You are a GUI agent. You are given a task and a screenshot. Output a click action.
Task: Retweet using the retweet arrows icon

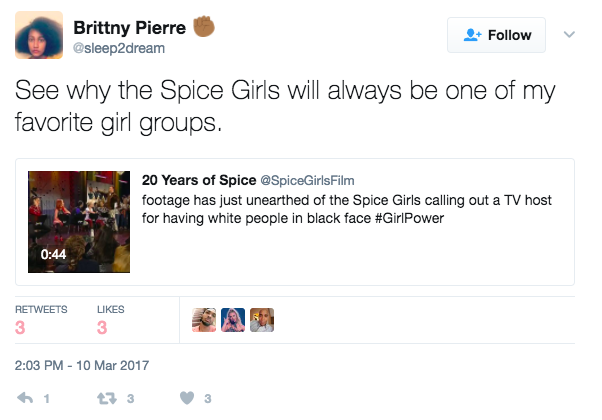click(x=107, y=398)
